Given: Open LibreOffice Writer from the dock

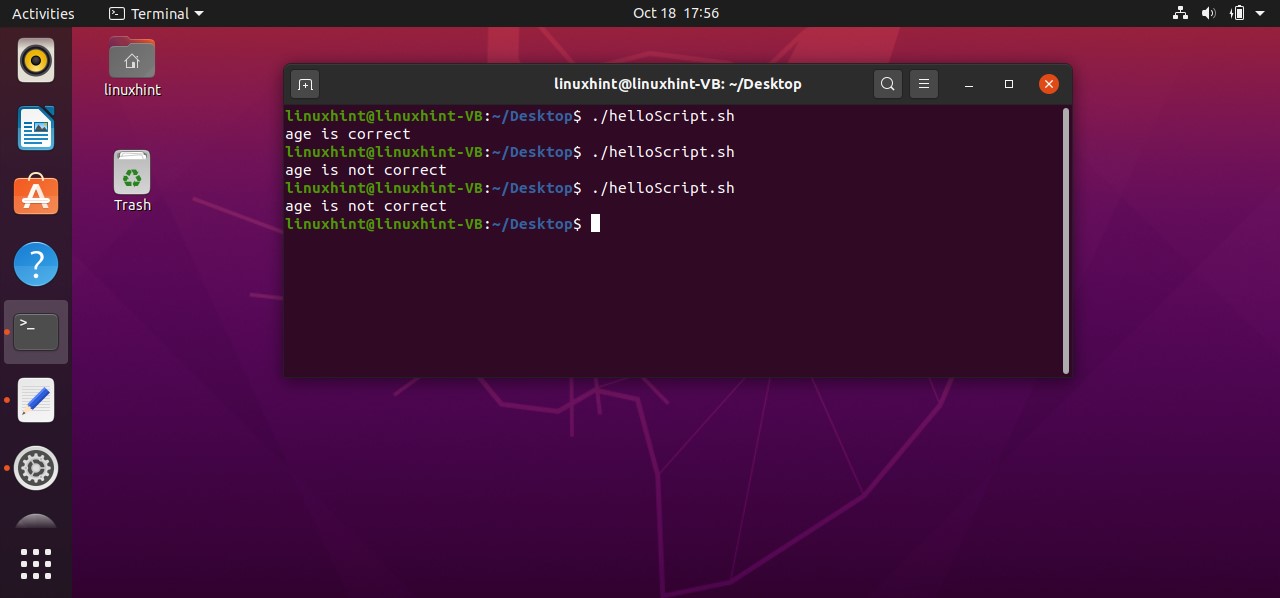Looking at the screenshot, I should (36, 128).
